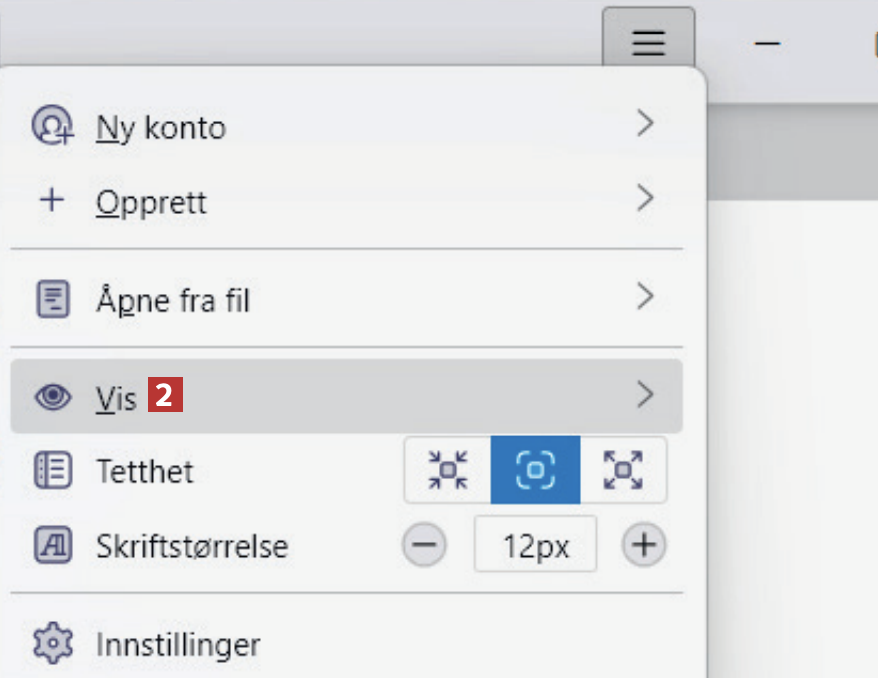Select the relaxed density option
The width and height of the screenshot is (878, 678).
point(623,469)
